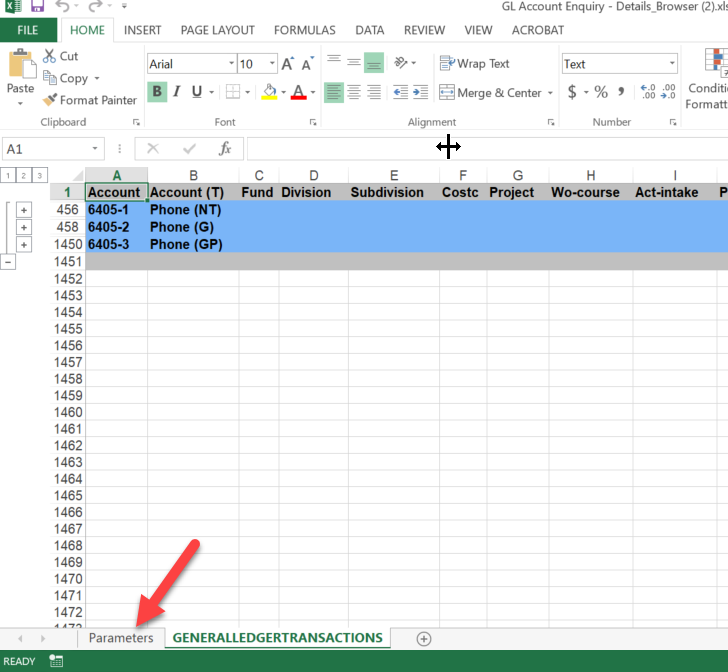Click the Insert Function fx icon
Screen dimensions: 728x672
click(225, 149)
